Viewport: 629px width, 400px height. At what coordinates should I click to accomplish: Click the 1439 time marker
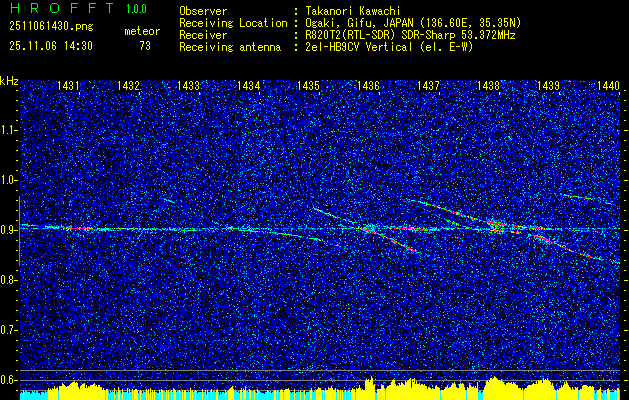(x=548, y=85)
